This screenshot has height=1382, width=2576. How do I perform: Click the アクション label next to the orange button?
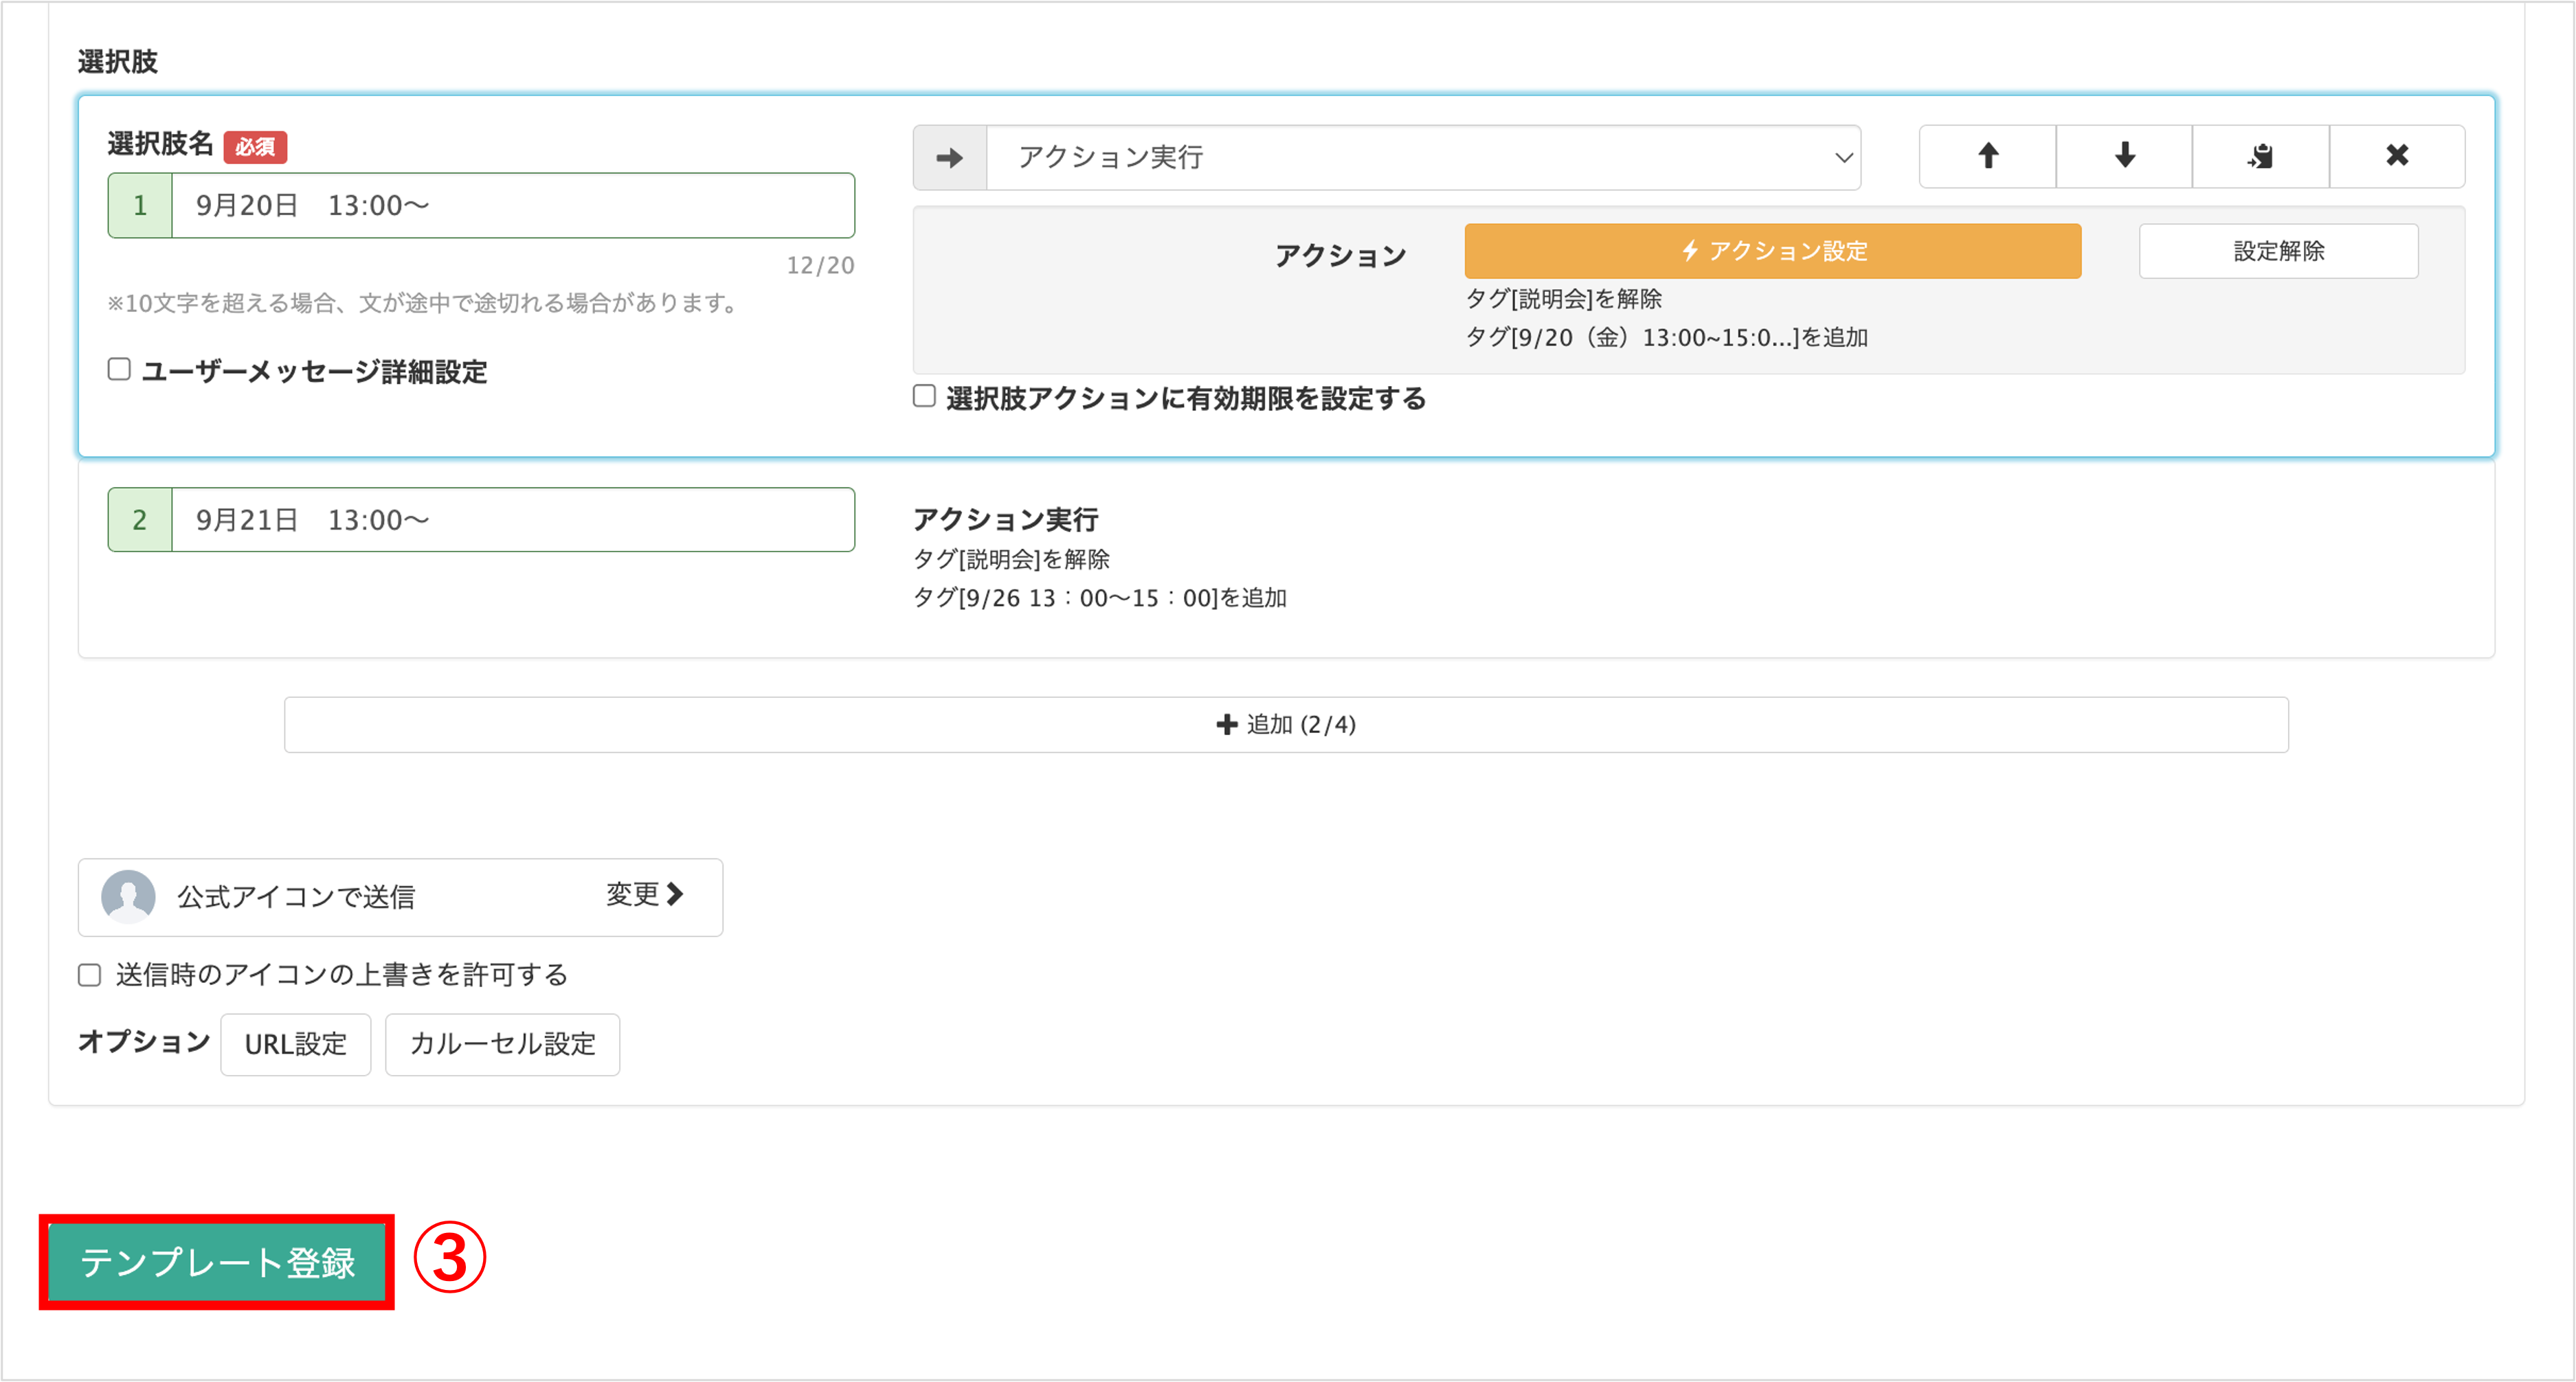1340,256
